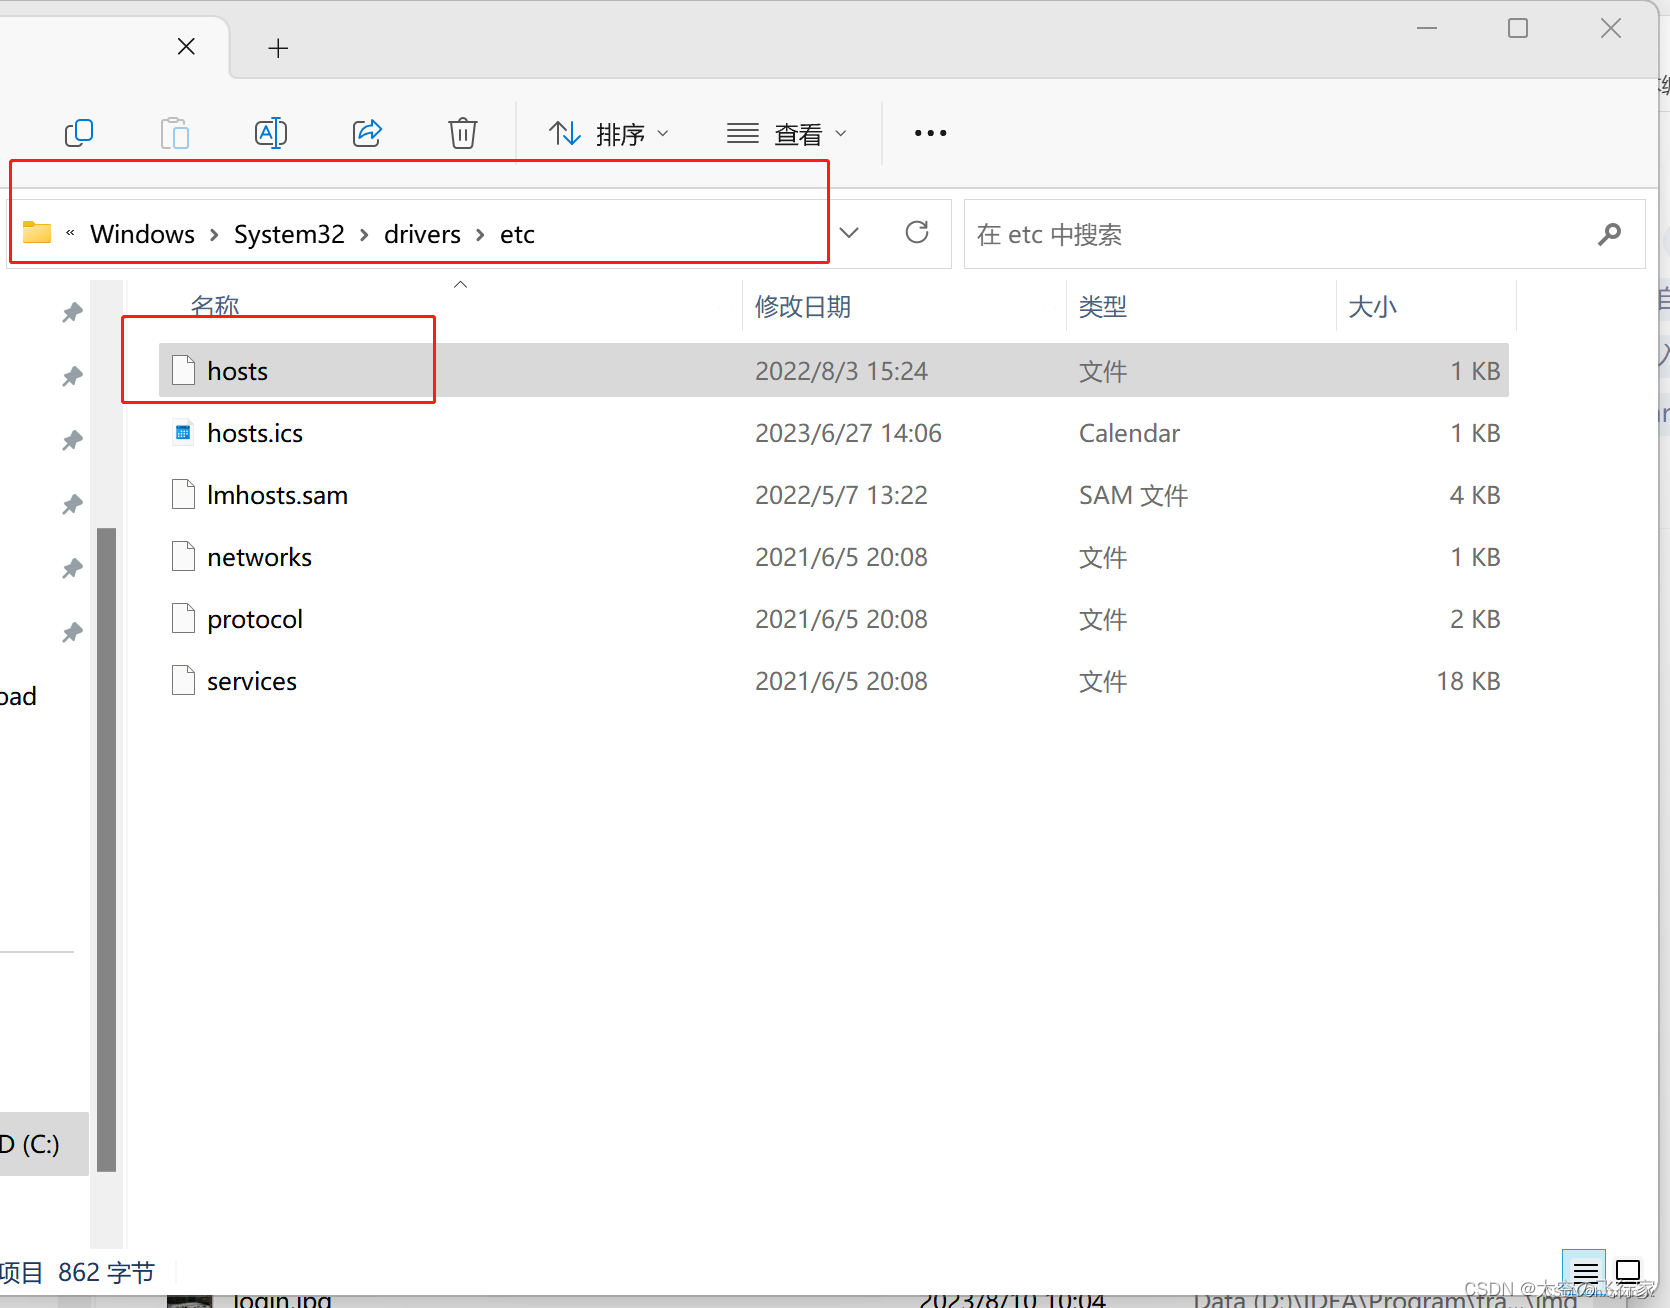This screenshot has width=1670, height=1308.
Task: Click the Refresh button
Action: 917,233
